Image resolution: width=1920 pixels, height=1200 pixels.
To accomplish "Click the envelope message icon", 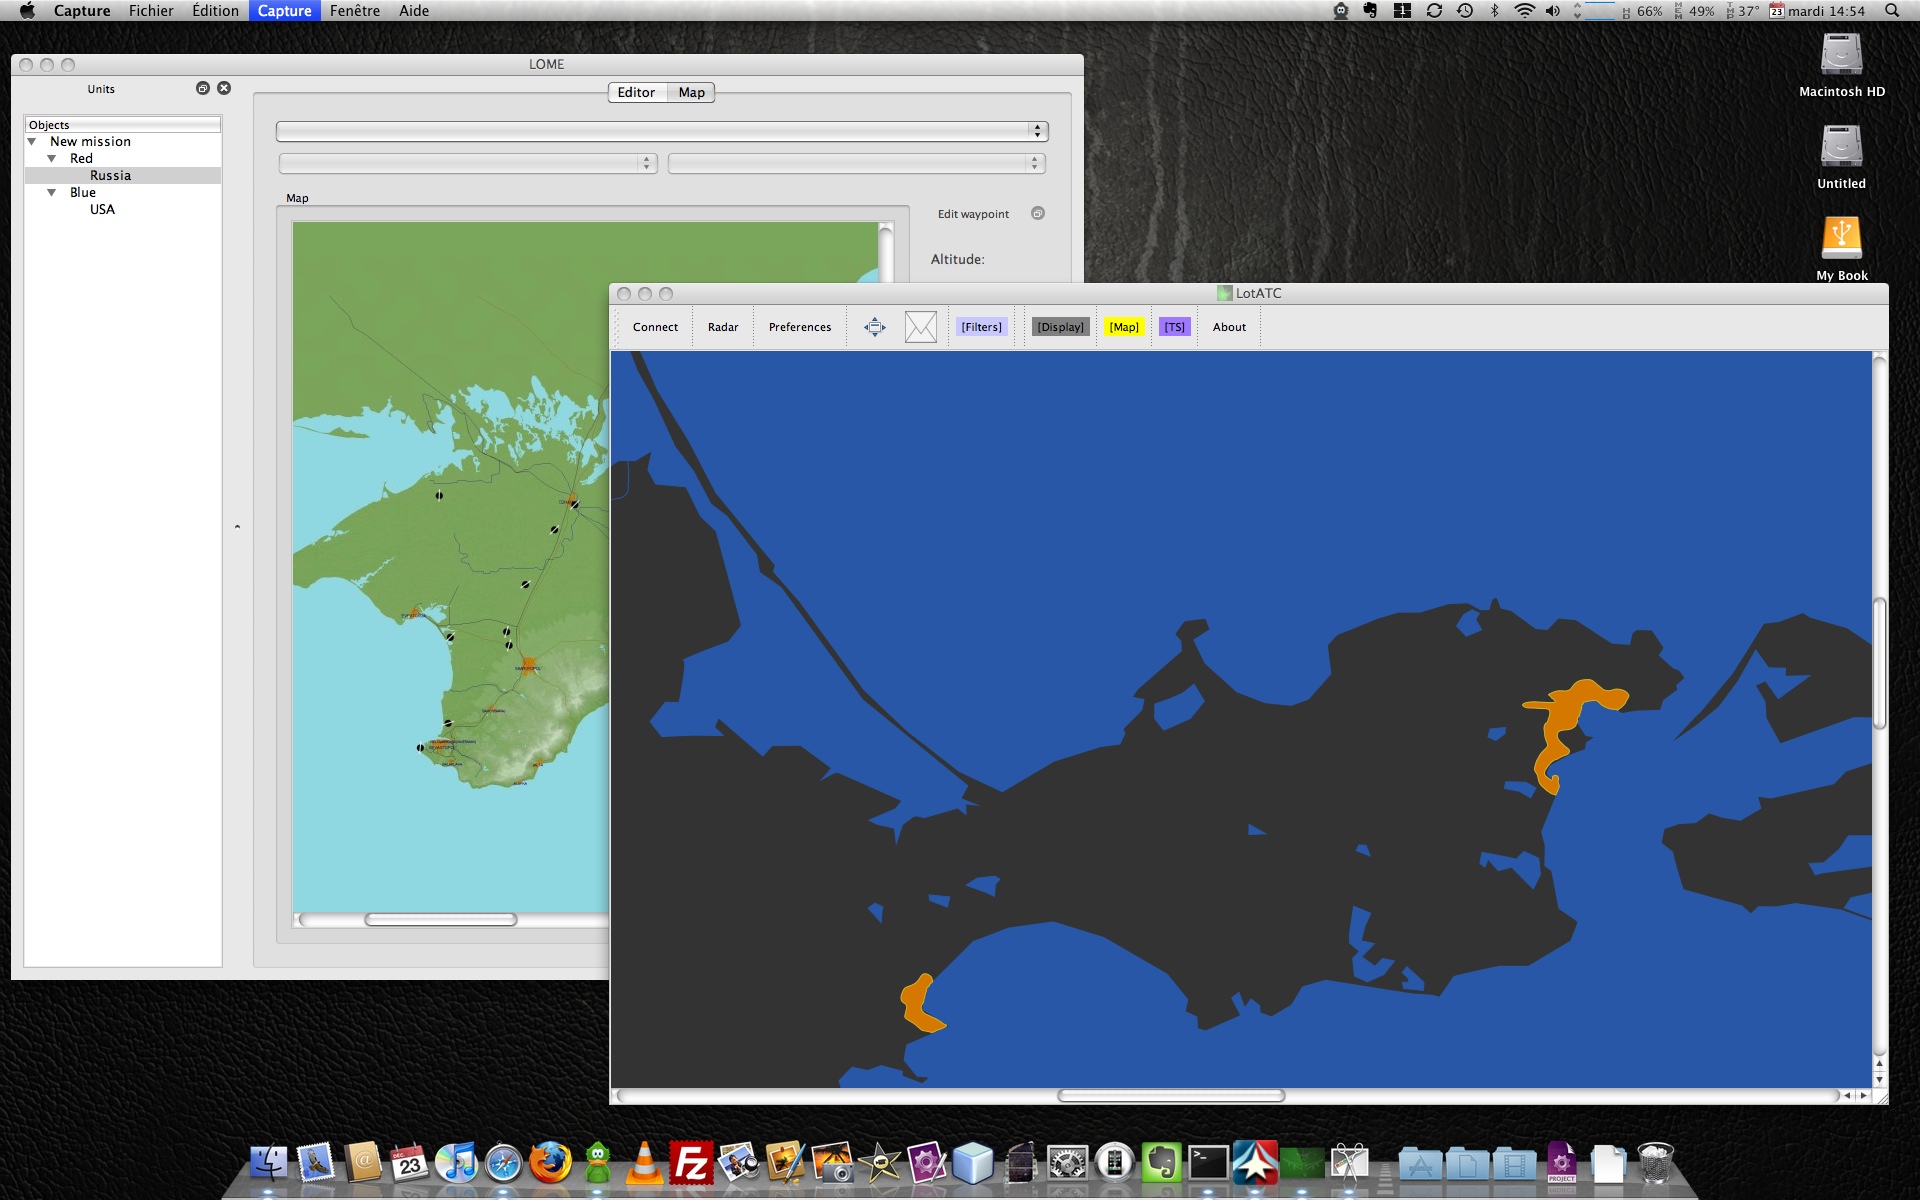I will pyautogui.click(x=920, y=327).
